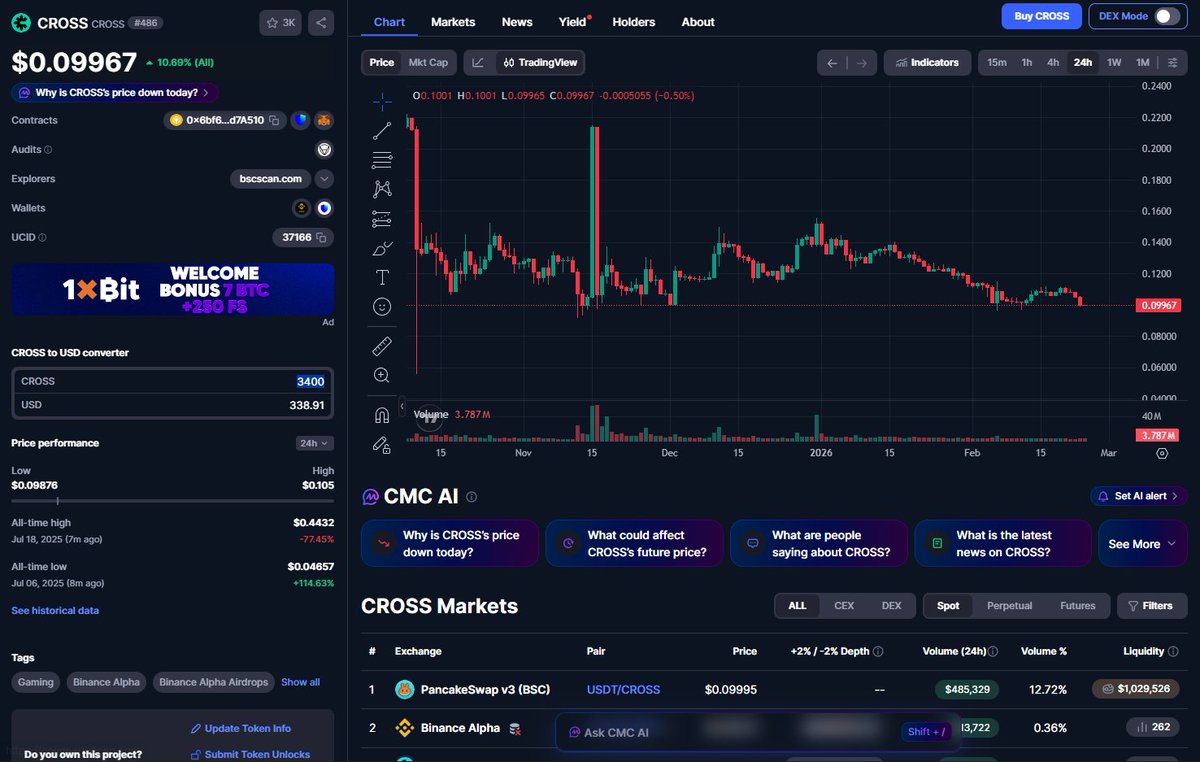Viewport: 1200px width, 762px height.
Task: Click undo arrow in chart toolbar
Action: pyautogui.click(x=832, y=63)
